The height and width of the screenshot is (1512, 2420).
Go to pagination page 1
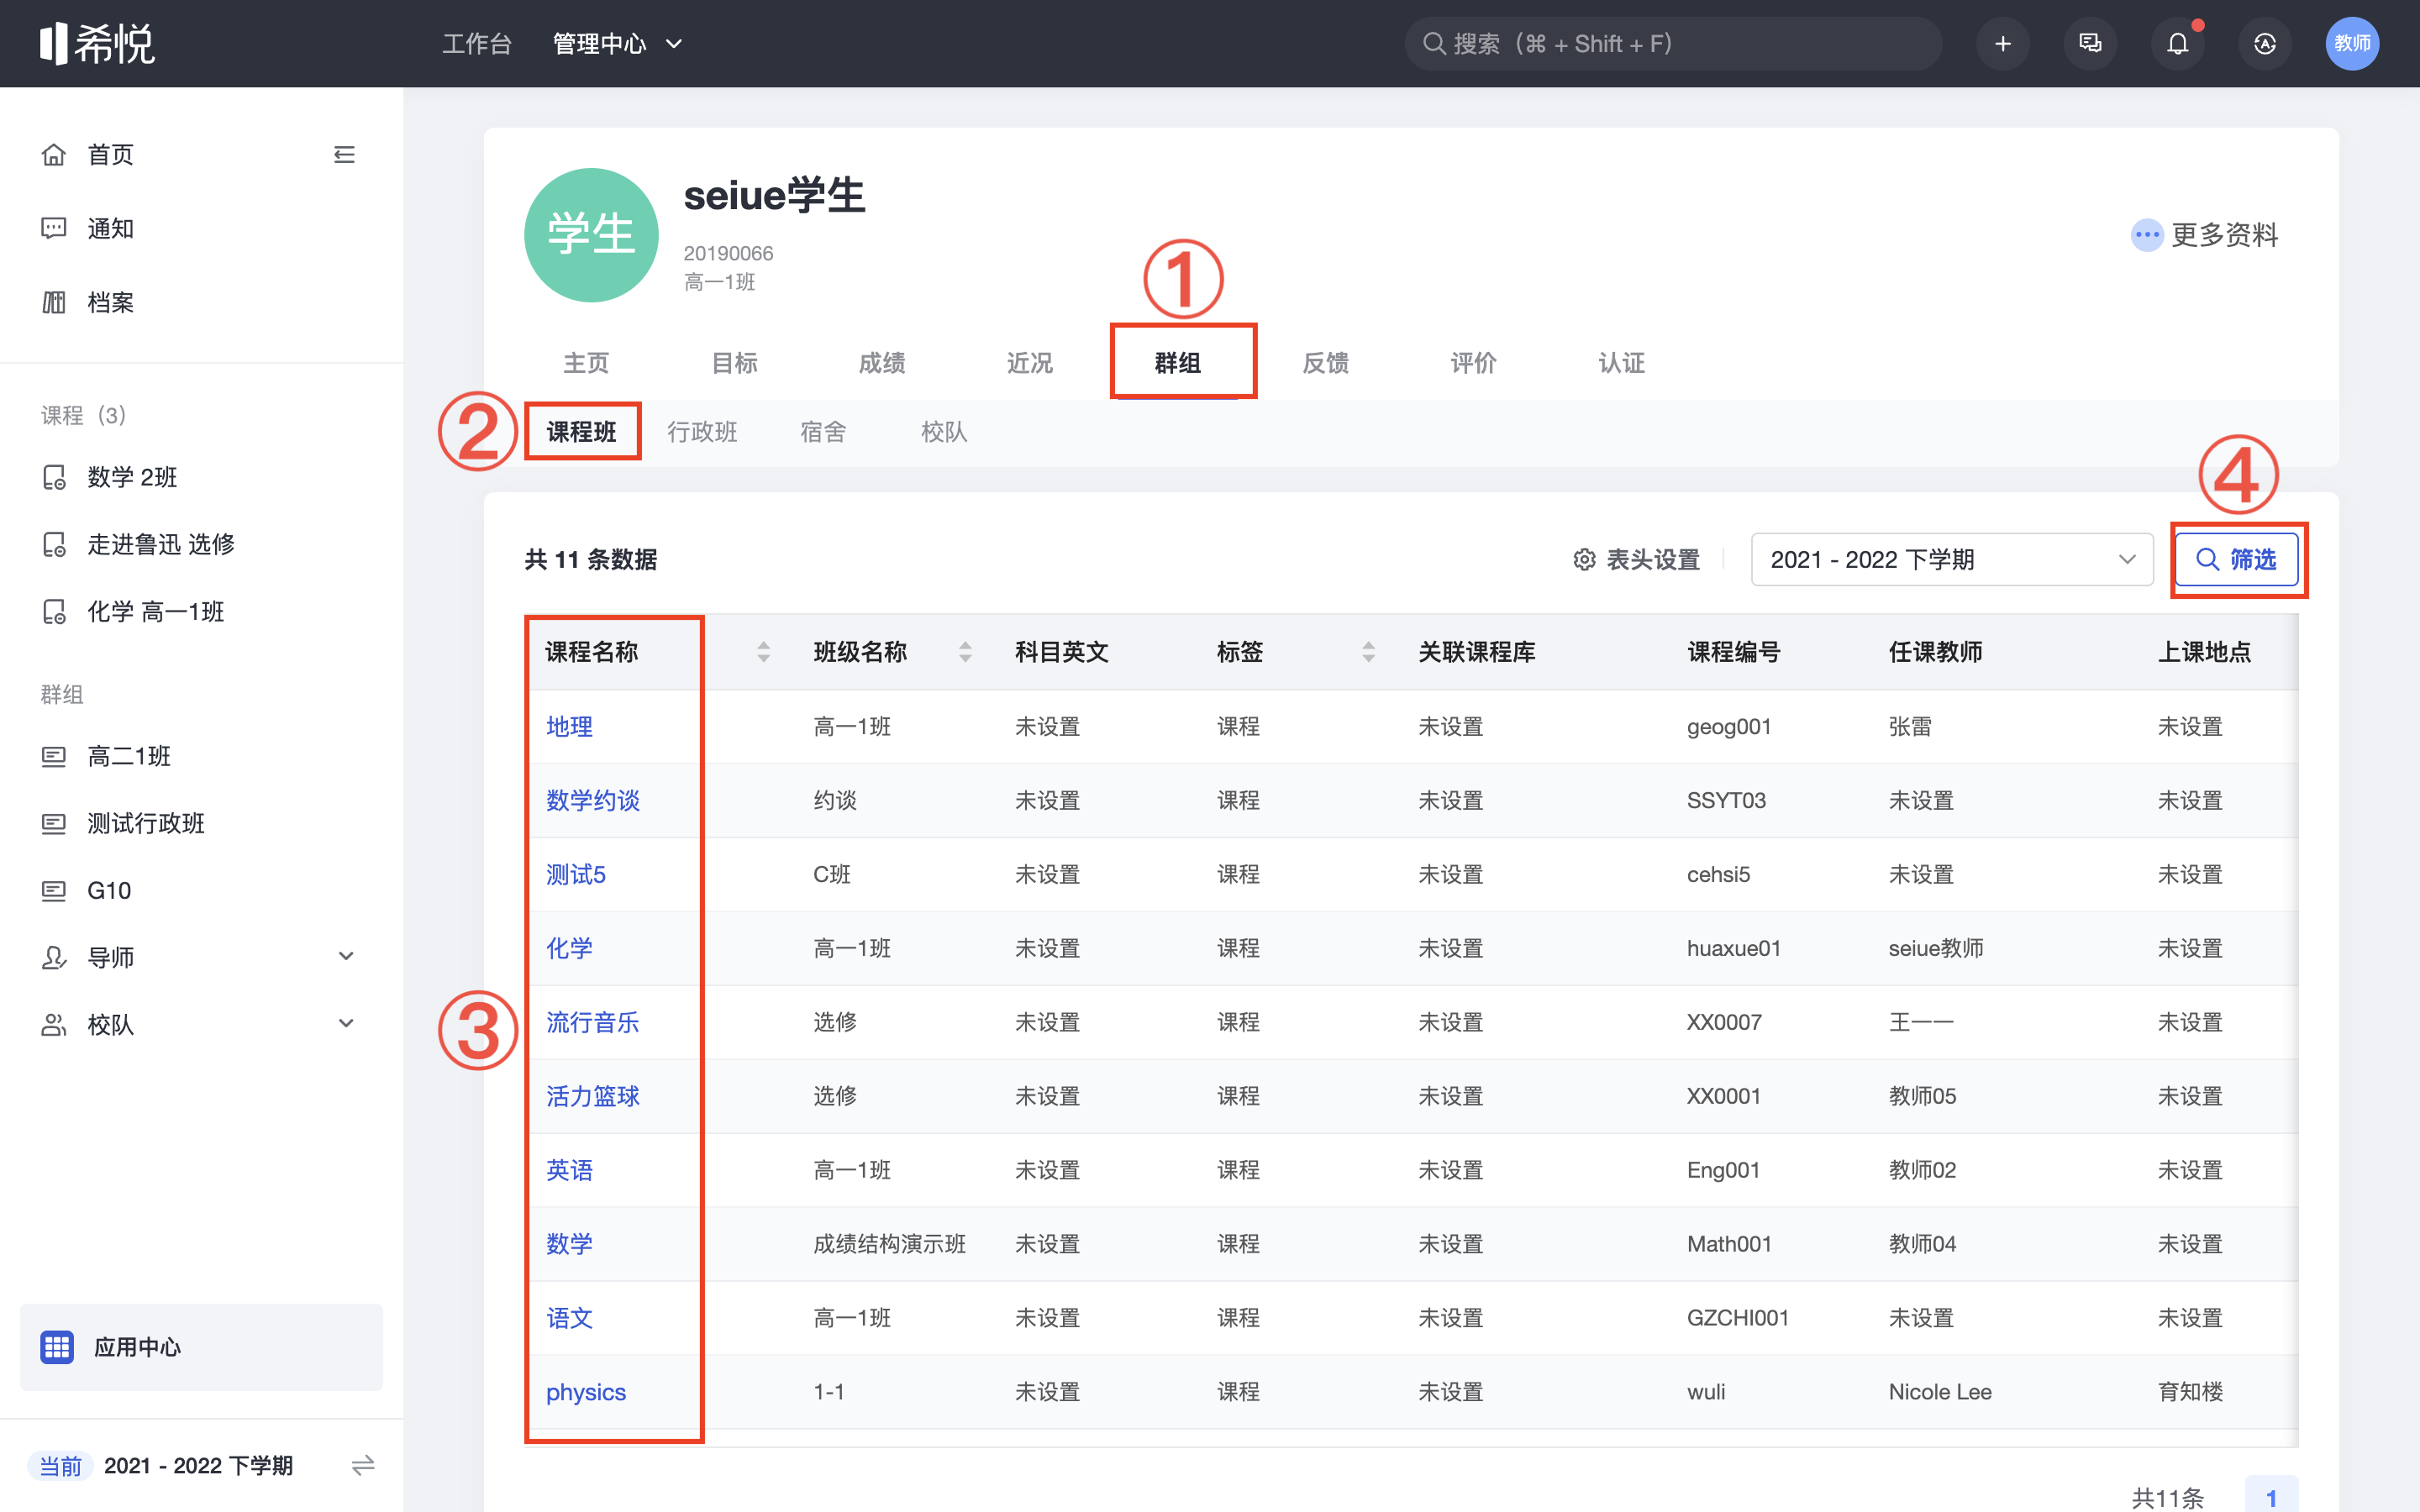(2271, 1498)
